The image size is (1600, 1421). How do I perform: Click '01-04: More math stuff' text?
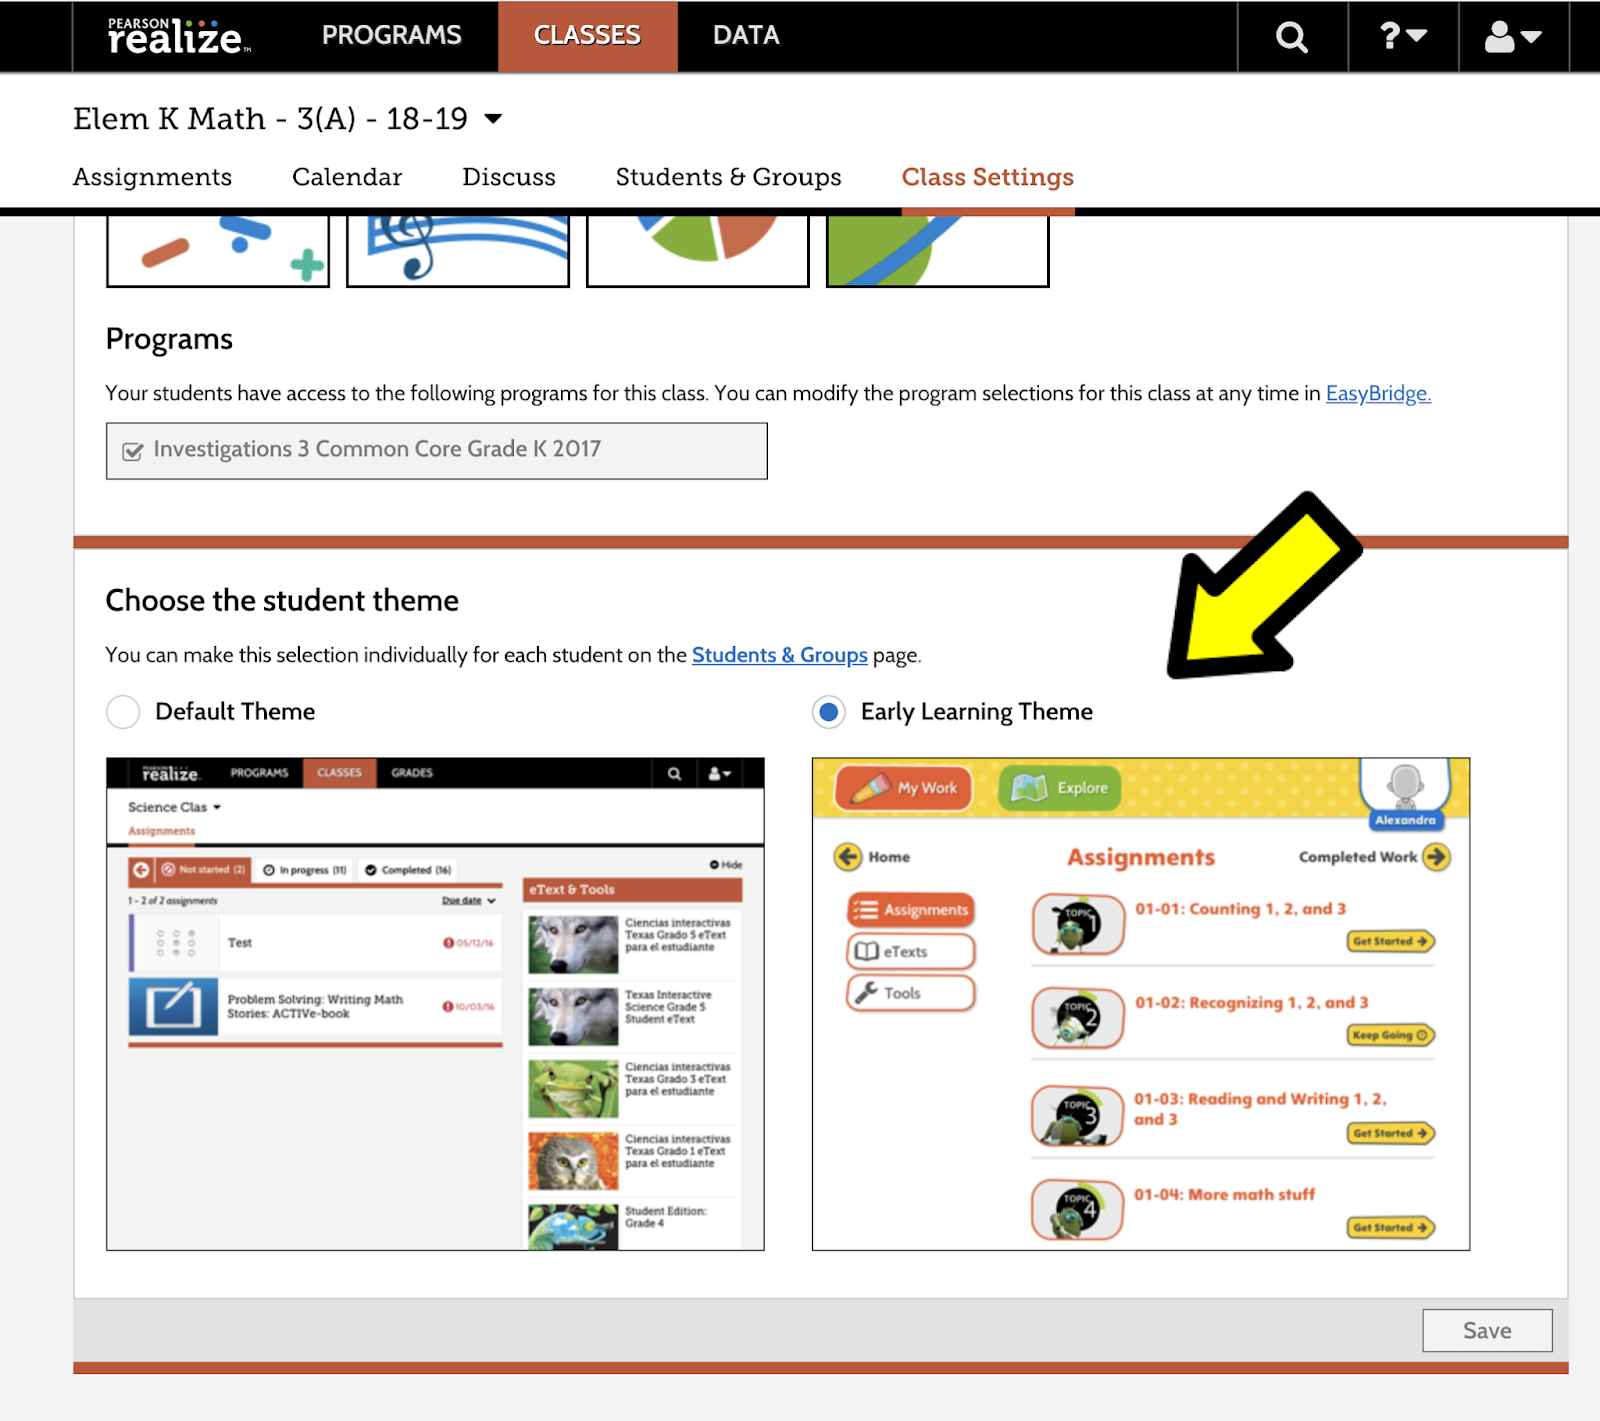[1224, 1195]
